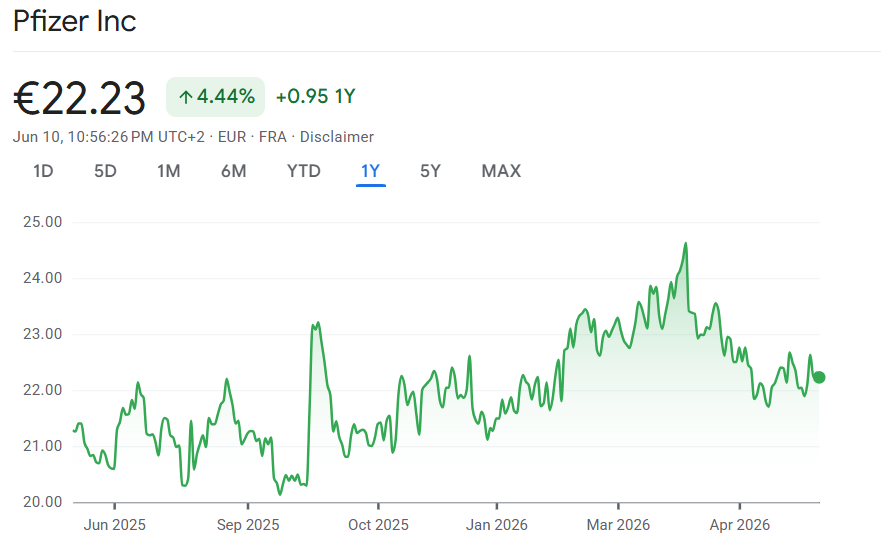Click the Jun 10 timestamp text
This screenshot has height=547, width=881.
coord(108,137)
